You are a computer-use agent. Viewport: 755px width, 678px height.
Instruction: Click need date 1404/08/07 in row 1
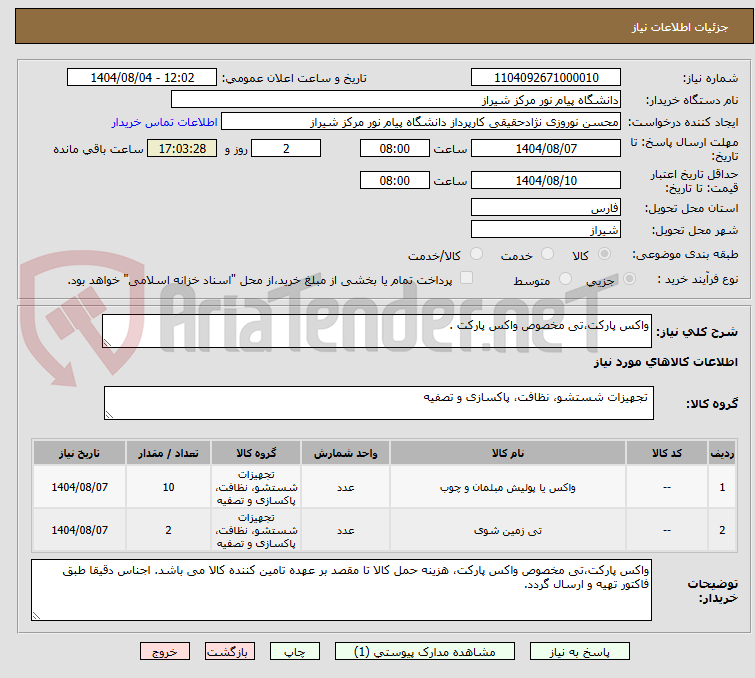[x=79, y=487]
